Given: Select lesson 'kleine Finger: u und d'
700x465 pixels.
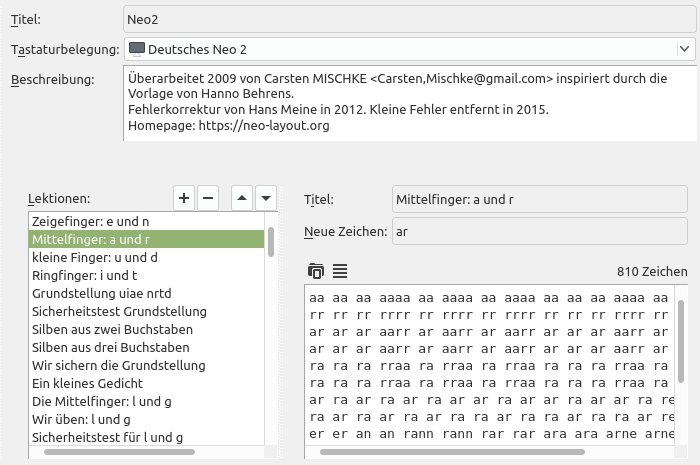Looking at the screenshot, I should point(146,257).
